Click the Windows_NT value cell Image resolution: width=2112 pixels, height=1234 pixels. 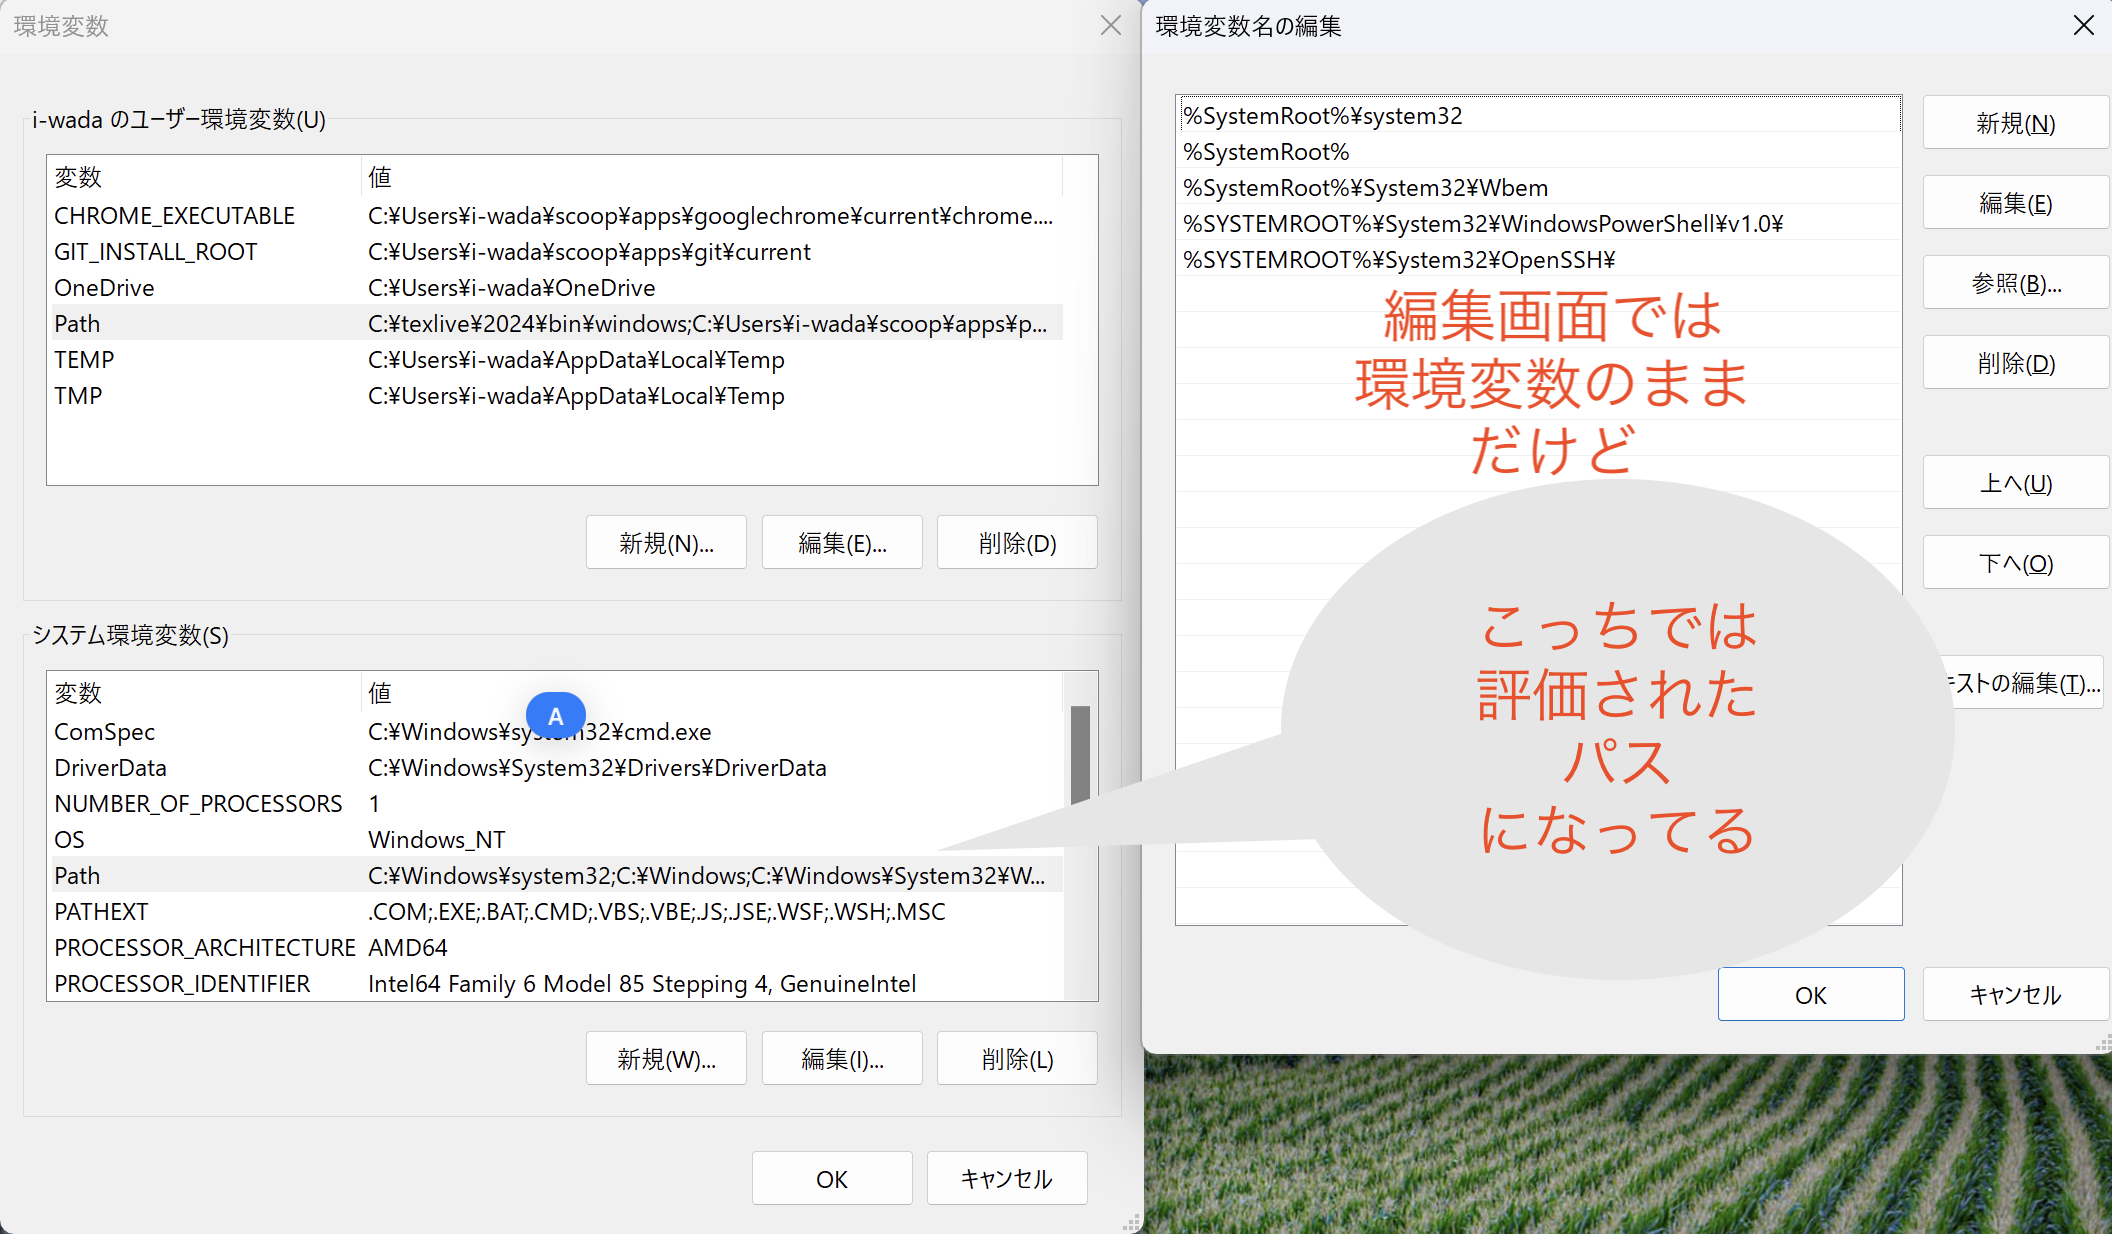[x=437, y=839]
